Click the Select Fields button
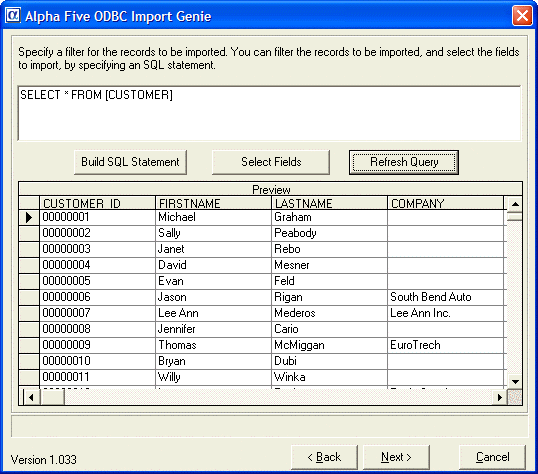Image resolution: width=538 pixels, height=474 pixels. 271,162
